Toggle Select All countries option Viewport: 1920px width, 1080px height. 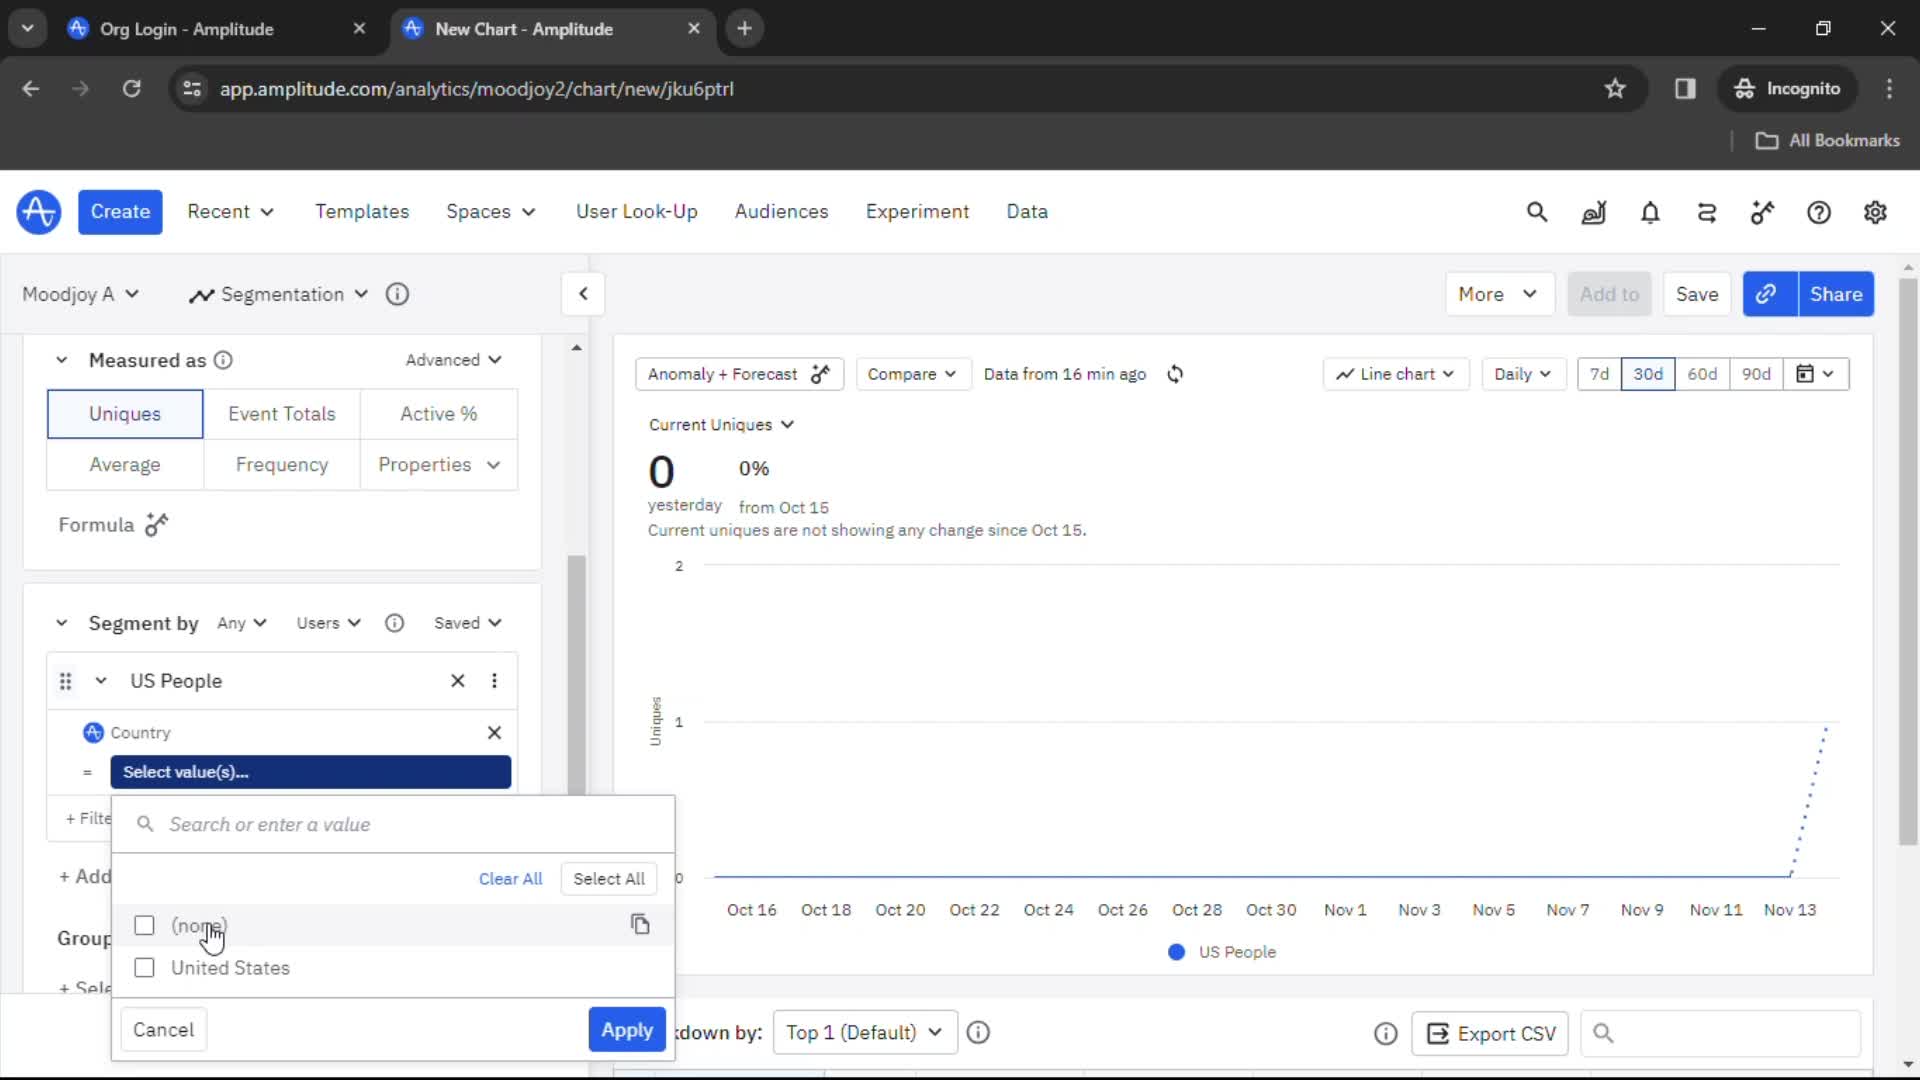point(608,877)
